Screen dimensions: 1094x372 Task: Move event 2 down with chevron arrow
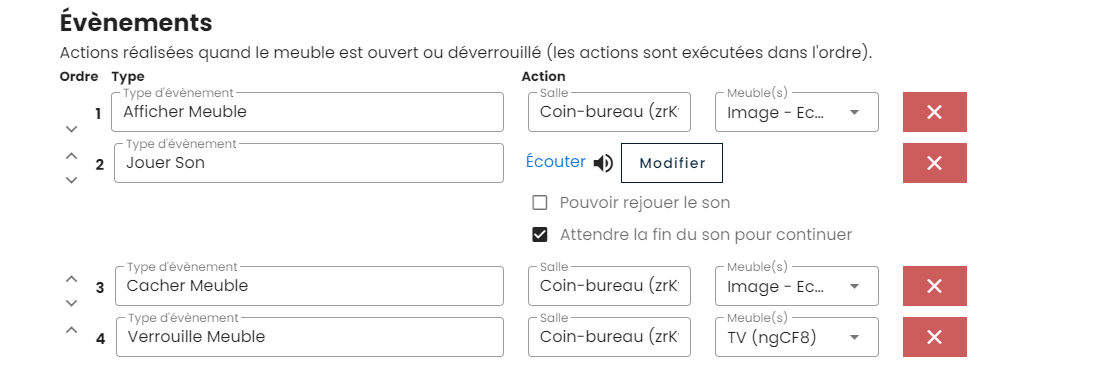click(x=71, y=180)
